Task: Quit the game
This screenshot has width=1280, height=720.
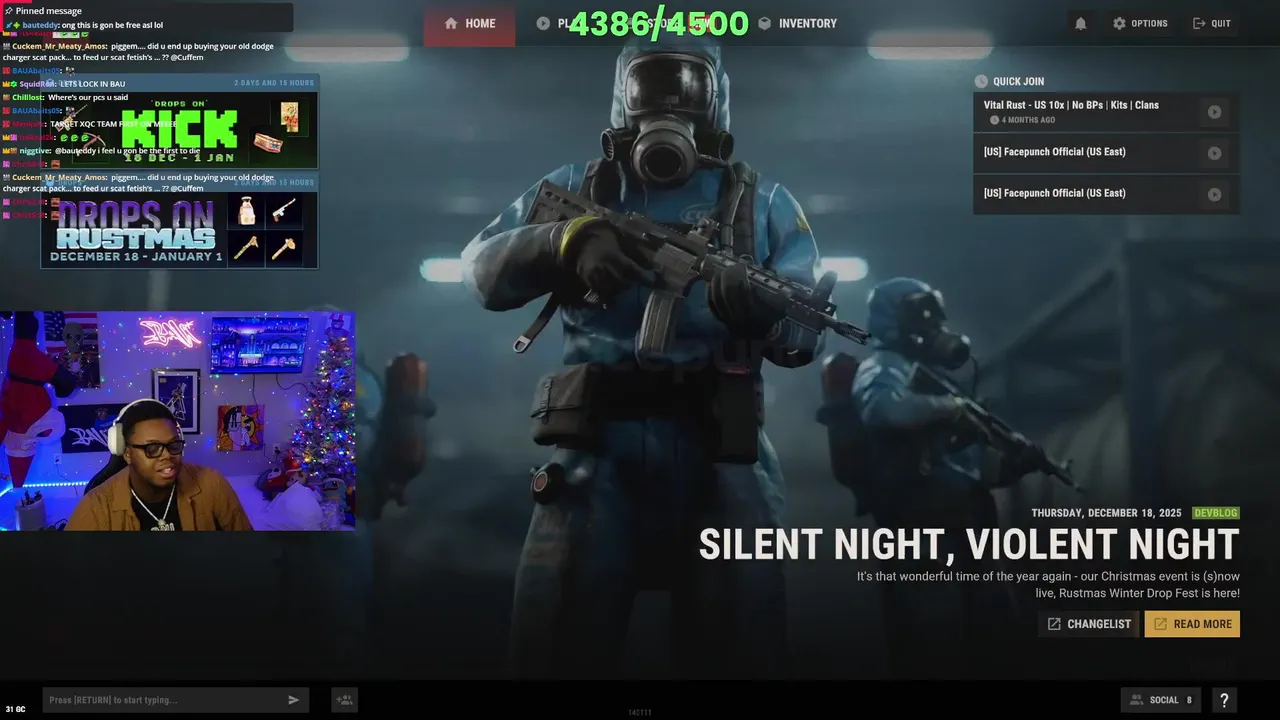Action: [x=1211, y=23]
